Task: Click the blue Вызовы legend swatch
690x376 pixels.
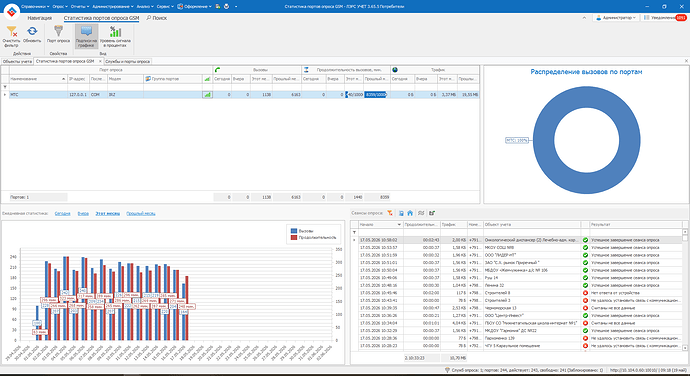Action: pyautogui.click(x=294, y=231)
